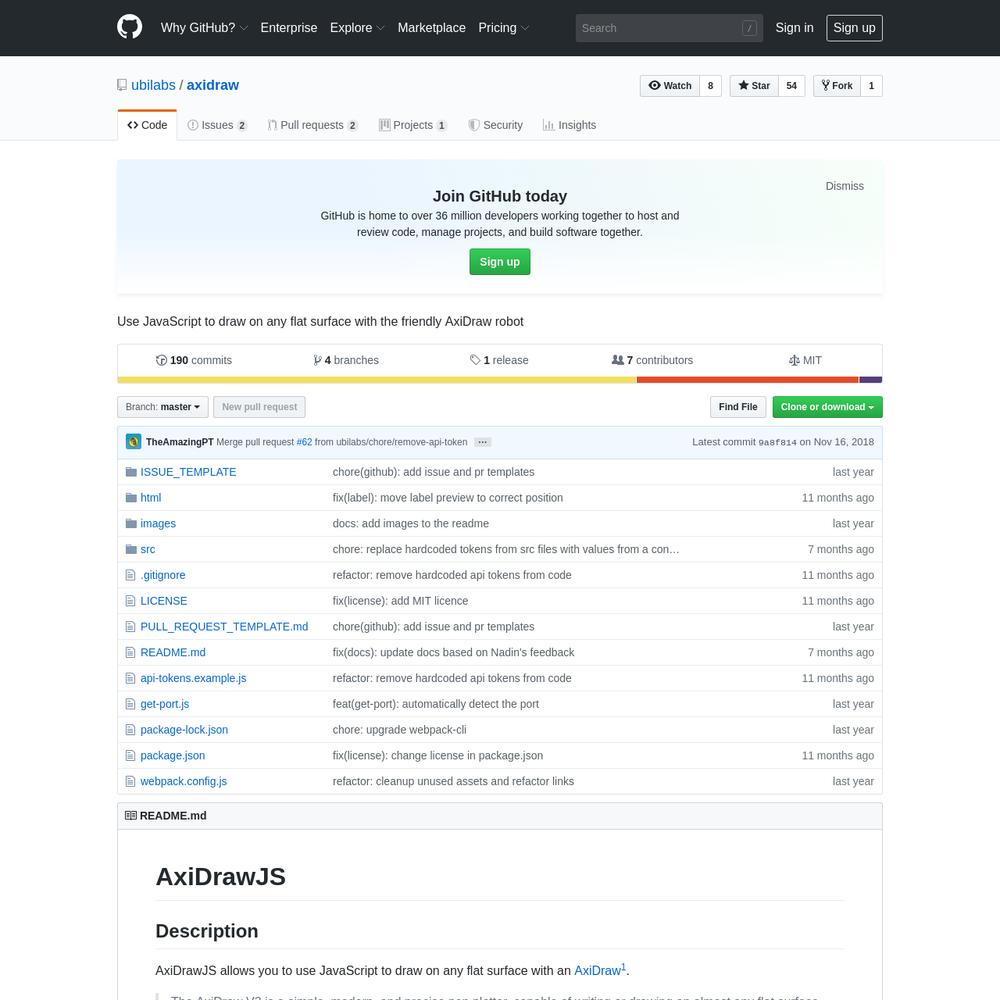Open the ubilabs owner link
1000x1000 pixels.
pos(153,85)
